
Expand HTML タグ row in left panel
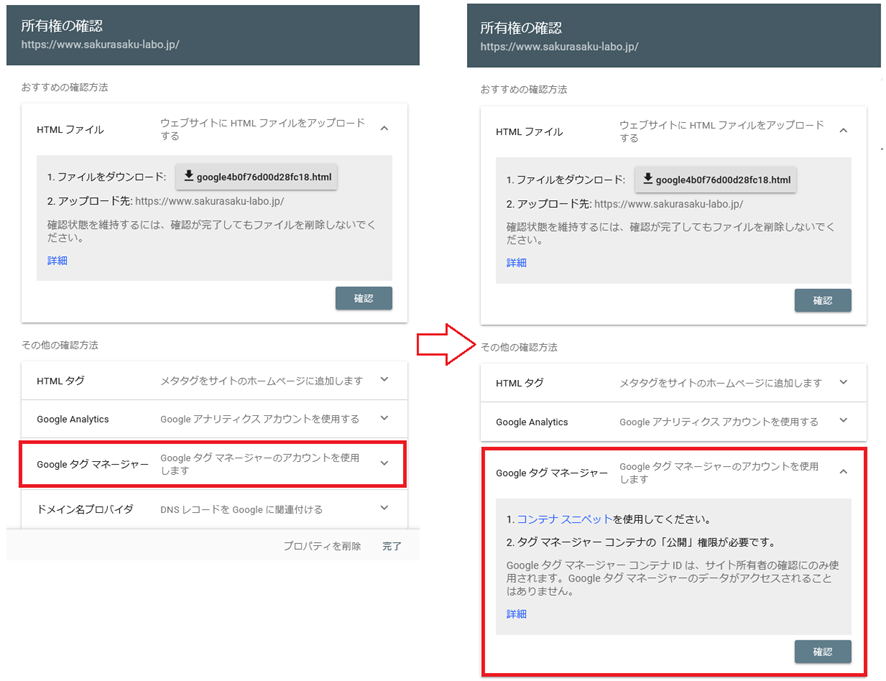pyautogui.click(x=384, y=380)
